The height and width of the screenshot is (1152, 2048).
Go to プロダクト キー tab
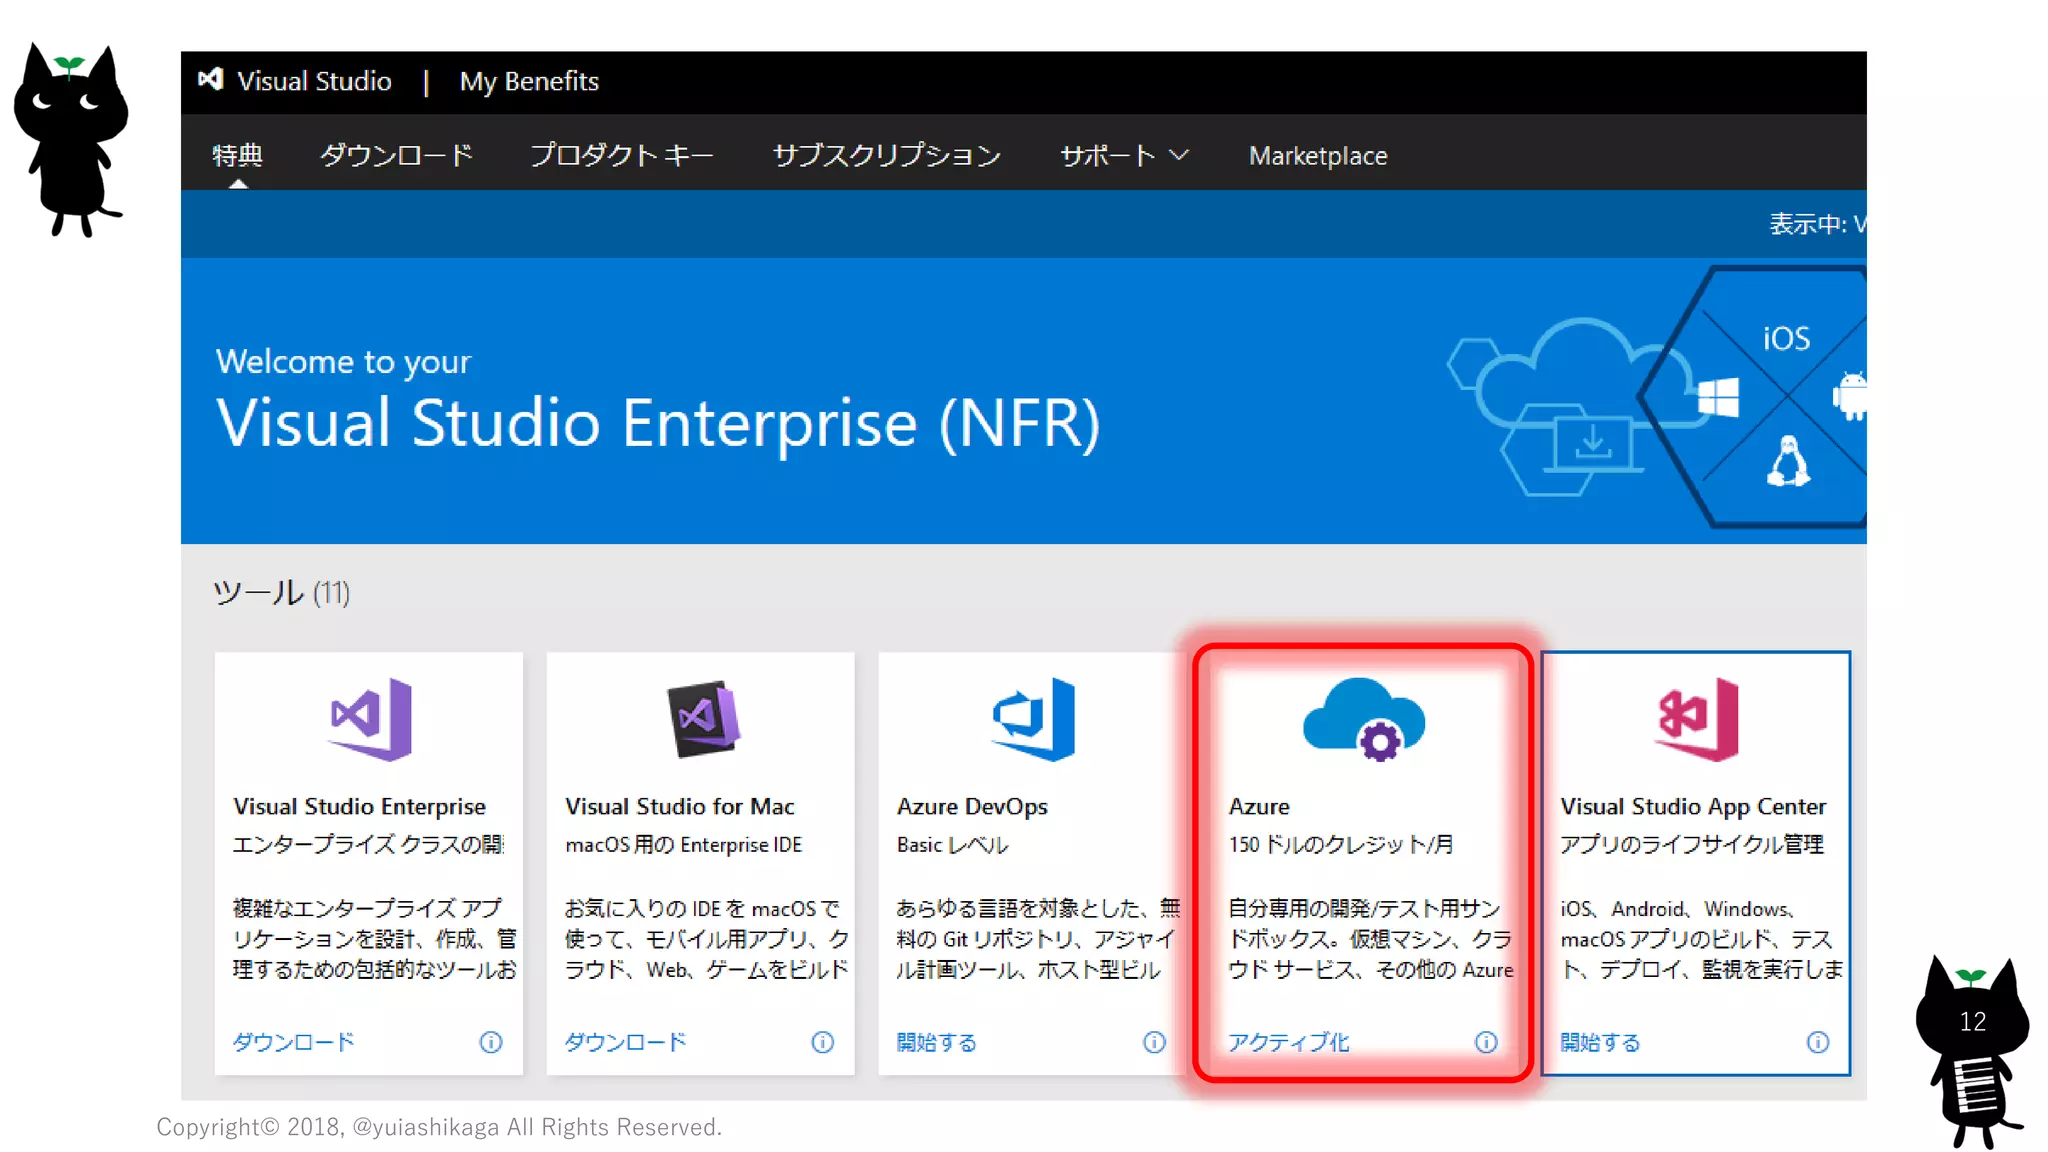pos(621,156)
